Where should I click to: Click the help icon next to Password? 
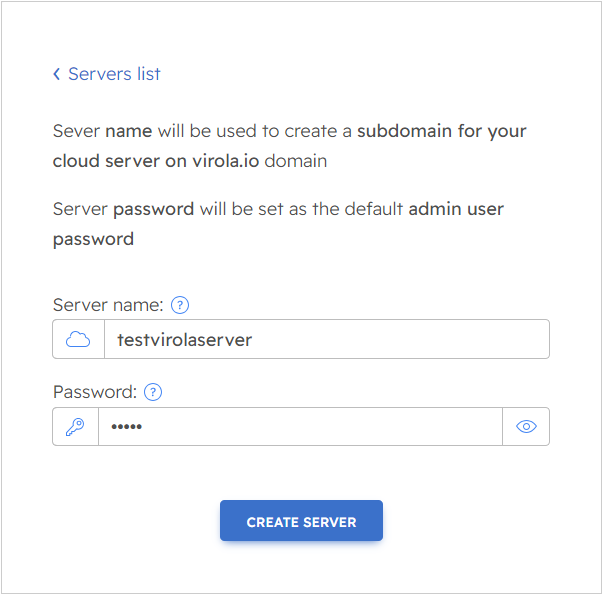click(x=153, y=392)
